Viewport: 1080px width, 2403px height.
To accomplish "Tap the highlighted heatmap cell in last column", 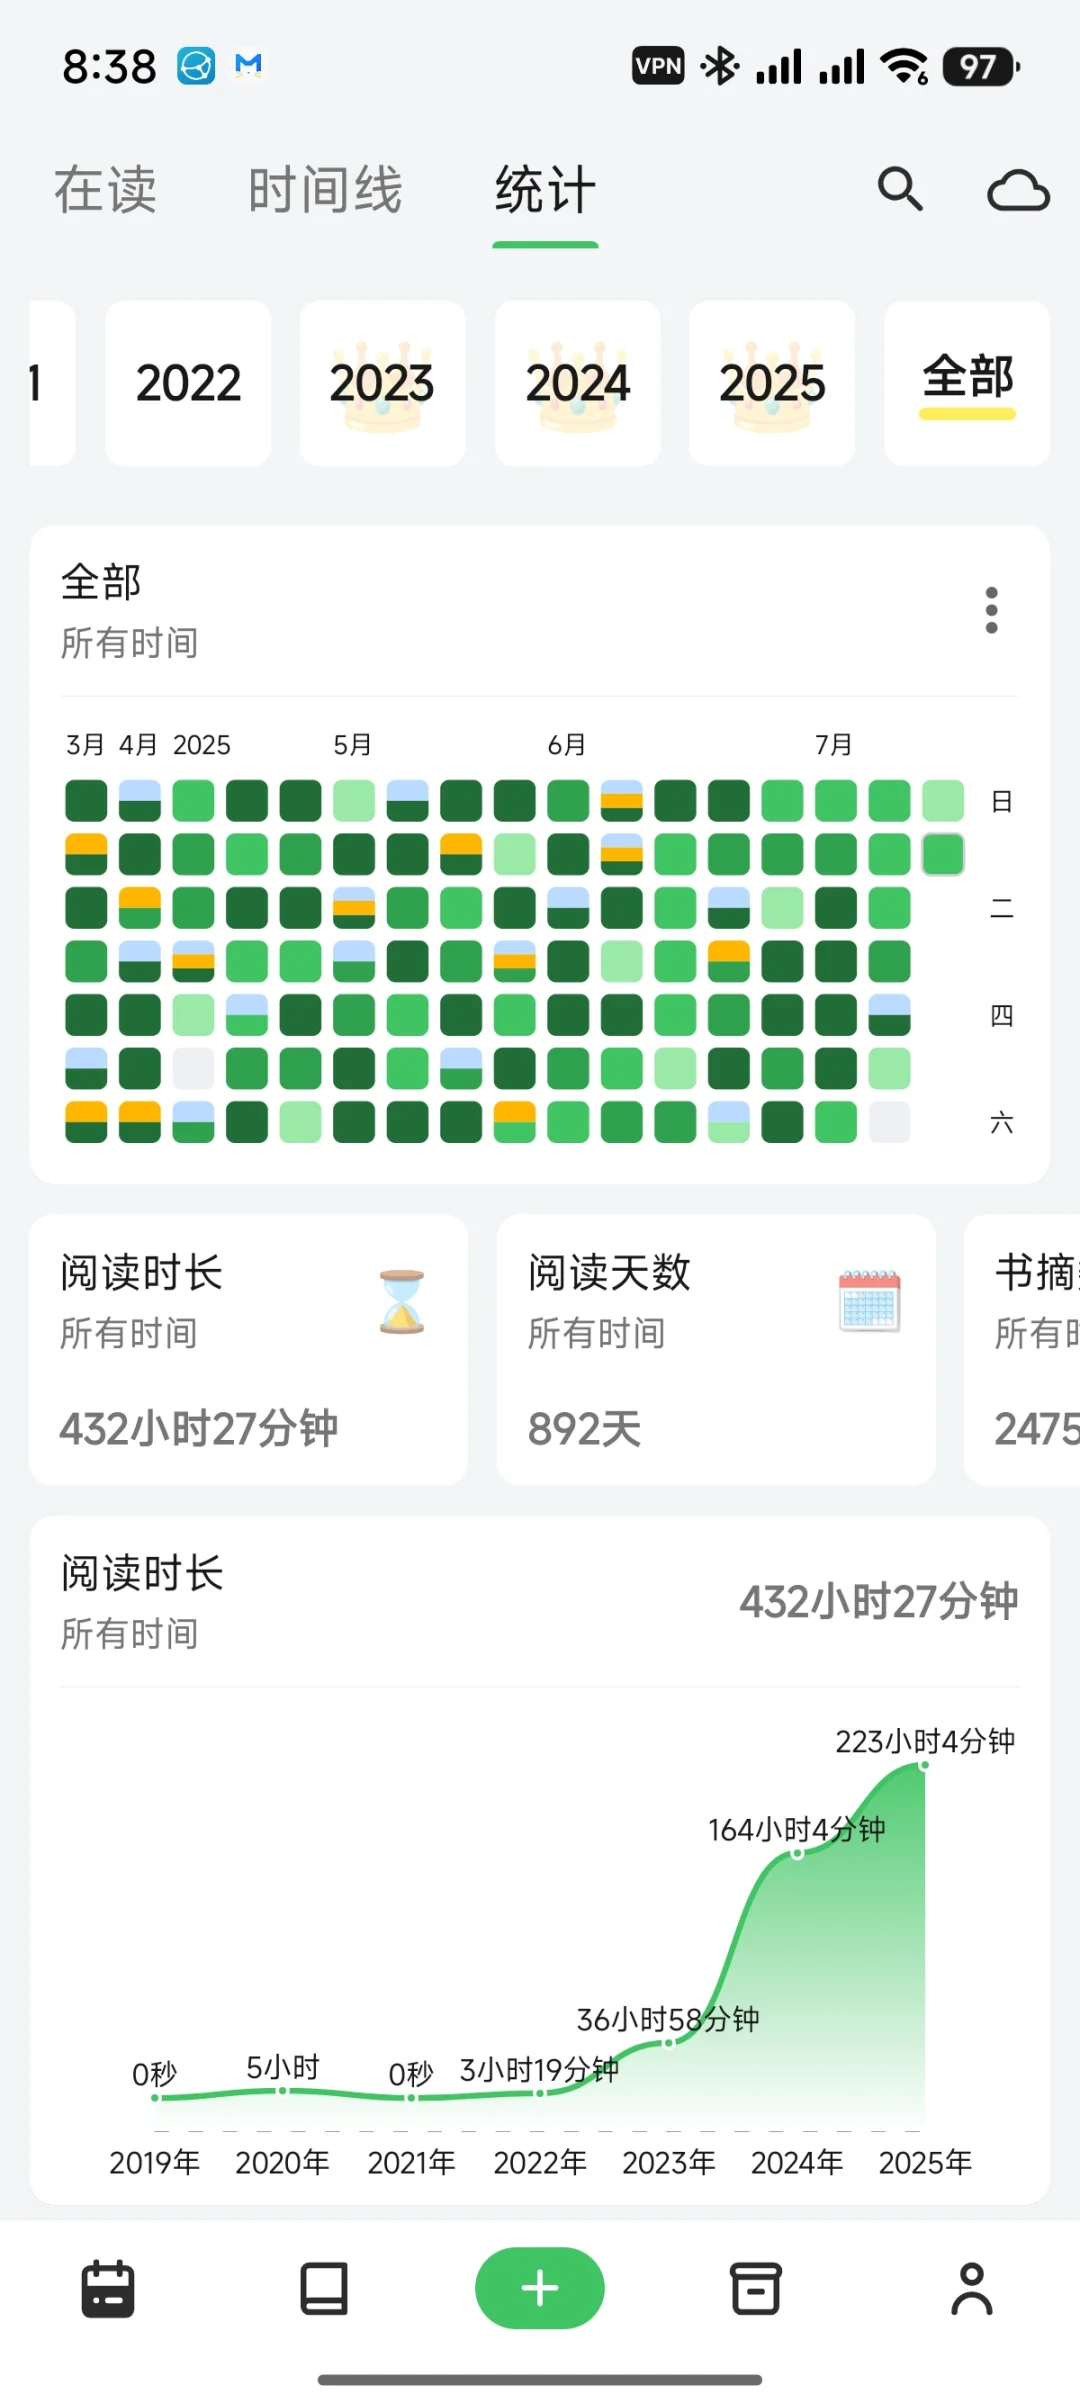I will (x=943, y=854).
